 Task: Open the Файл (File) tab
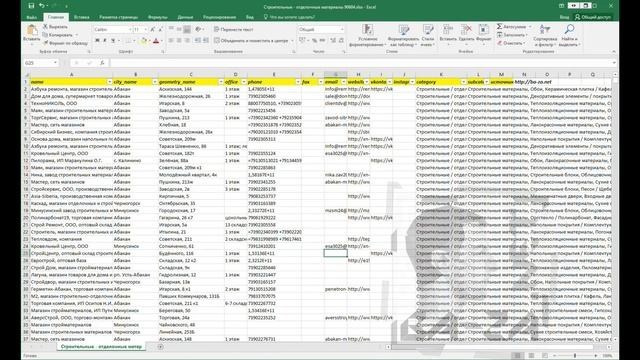click(31, 17)
